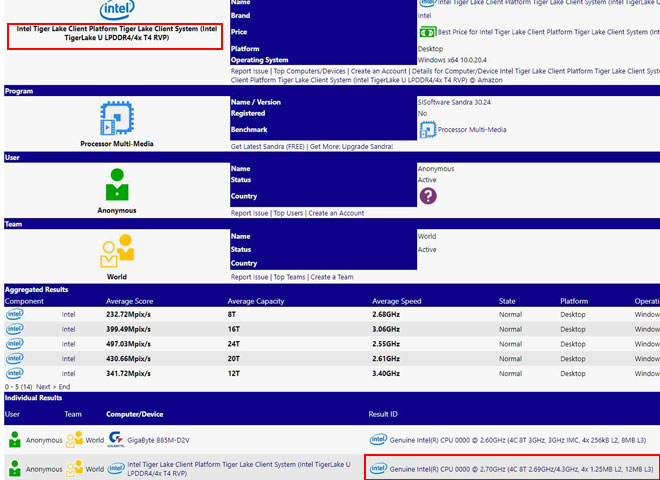Click the Component column header

pos(24,301)
